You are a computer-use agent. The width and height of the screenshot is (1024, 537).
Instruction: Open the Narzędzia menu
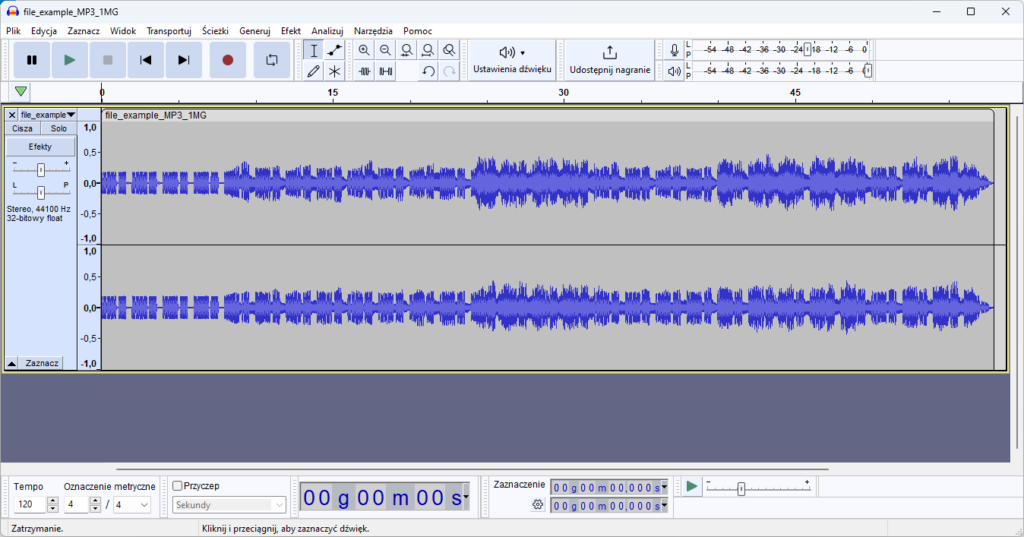pyautogui.click(x=373, y=31)
